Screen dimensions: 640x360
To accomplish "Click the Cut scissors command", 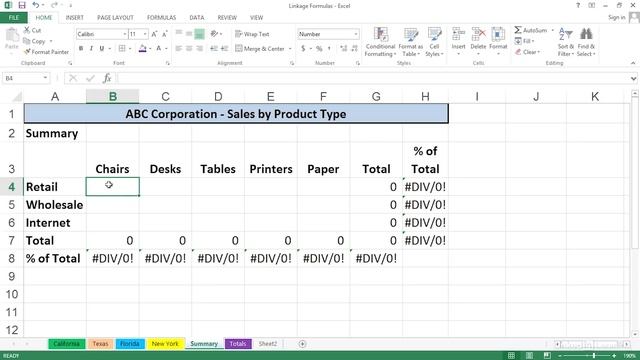I will click(32, 30).
